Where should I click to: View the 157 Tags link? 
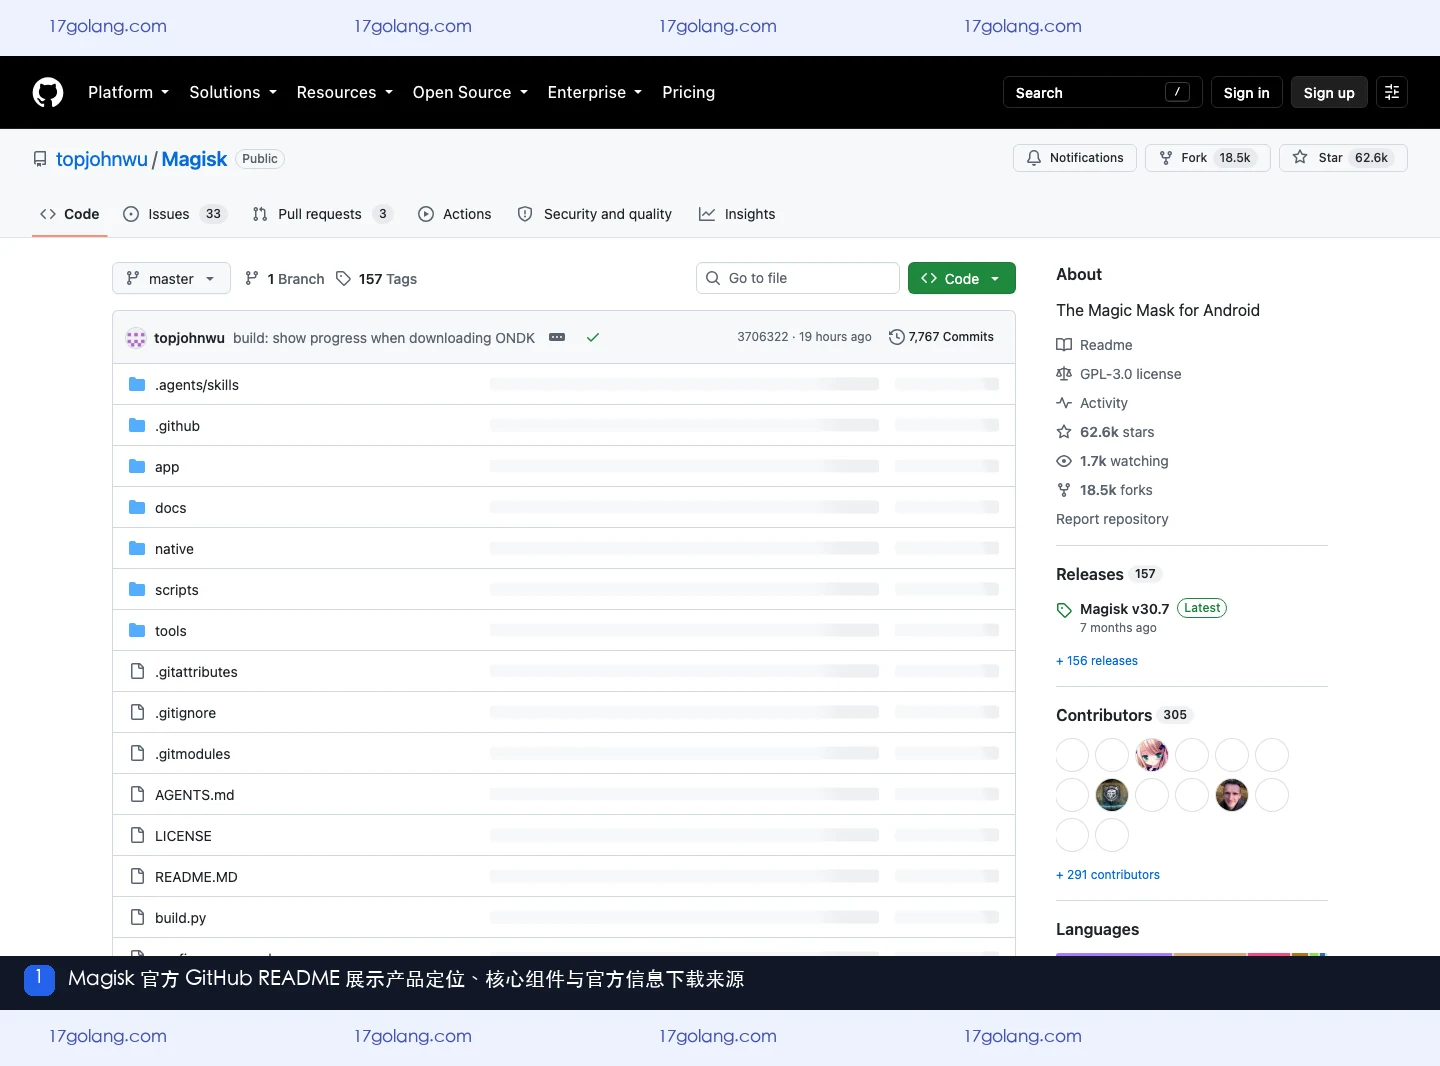[x=377, y=278]
